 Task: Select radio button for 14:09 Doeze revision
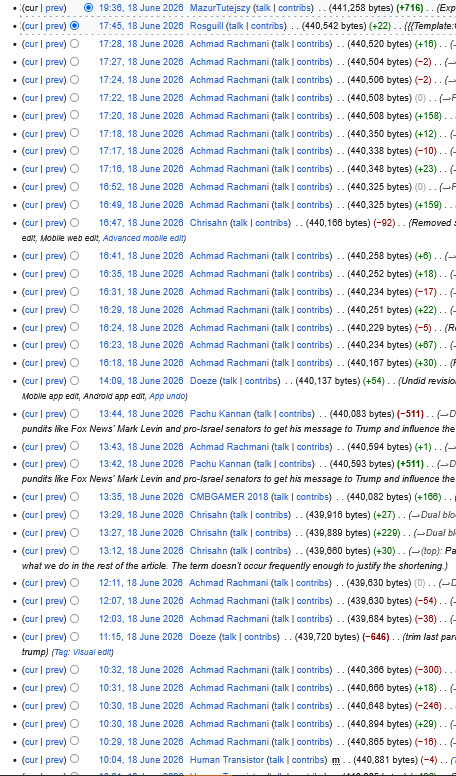(x=74, y=381)
